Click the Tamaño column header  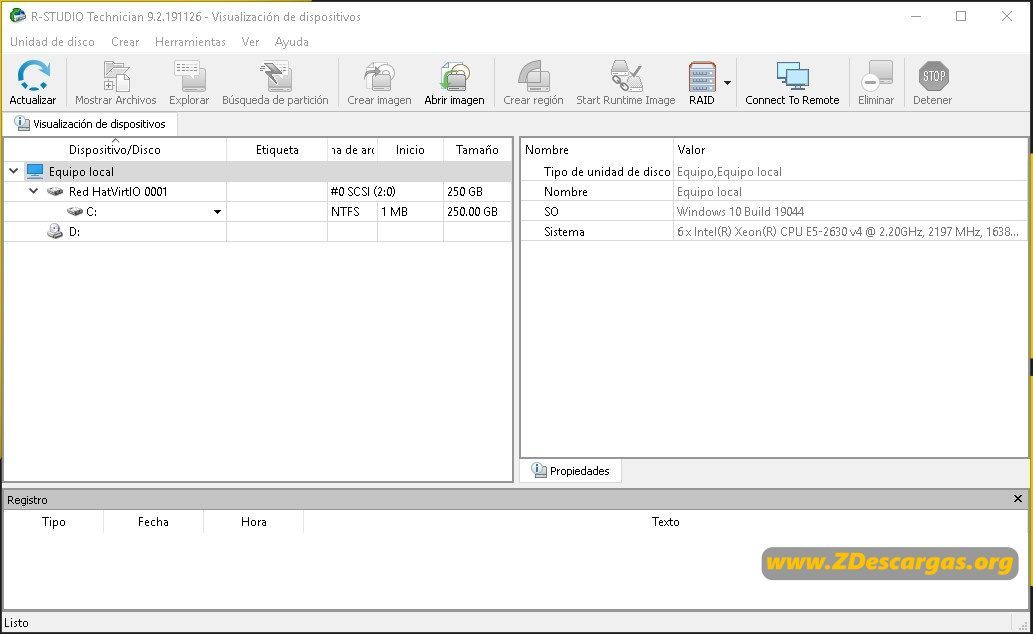[x=478, y=150]
